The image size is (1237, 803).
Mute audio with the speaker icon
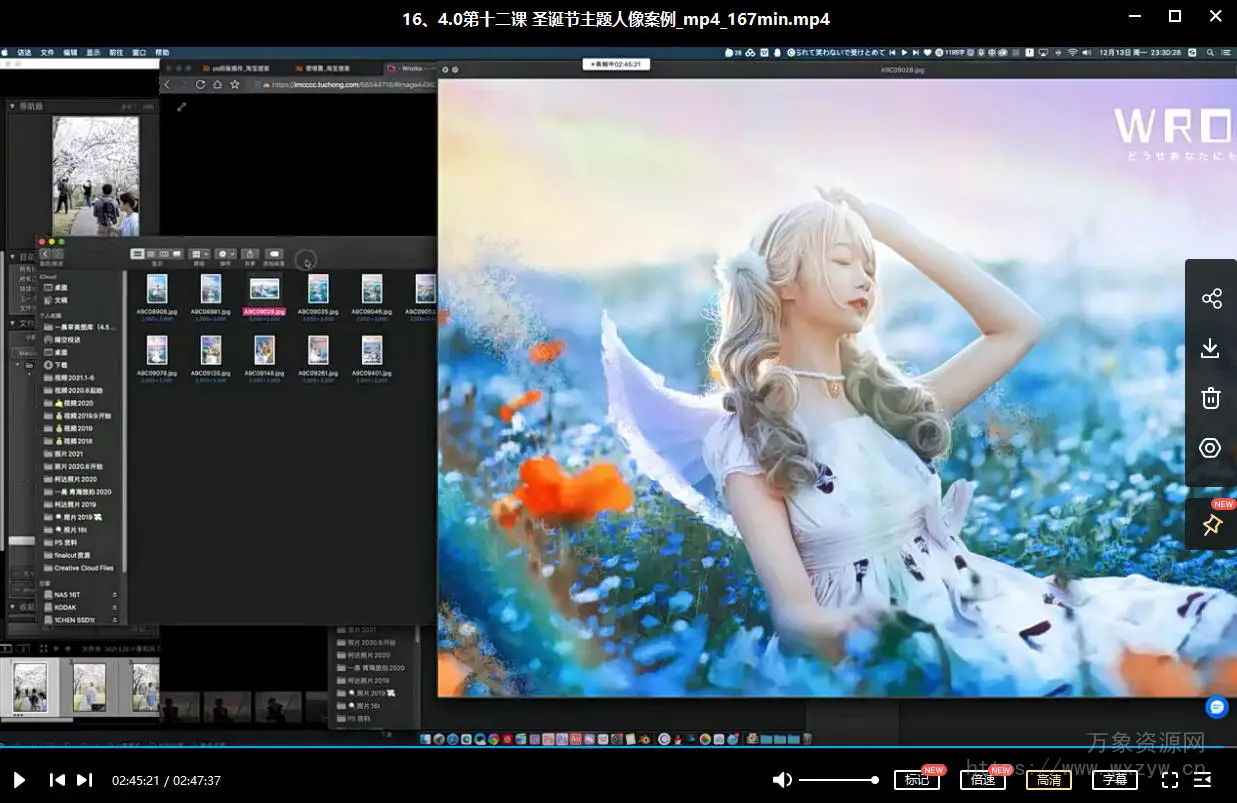pos(782,780)
